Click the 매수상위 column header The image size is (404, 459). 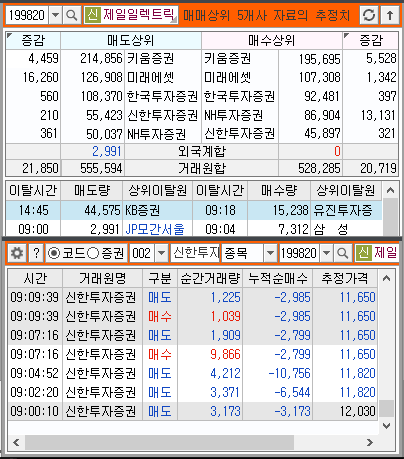[272, 41]
